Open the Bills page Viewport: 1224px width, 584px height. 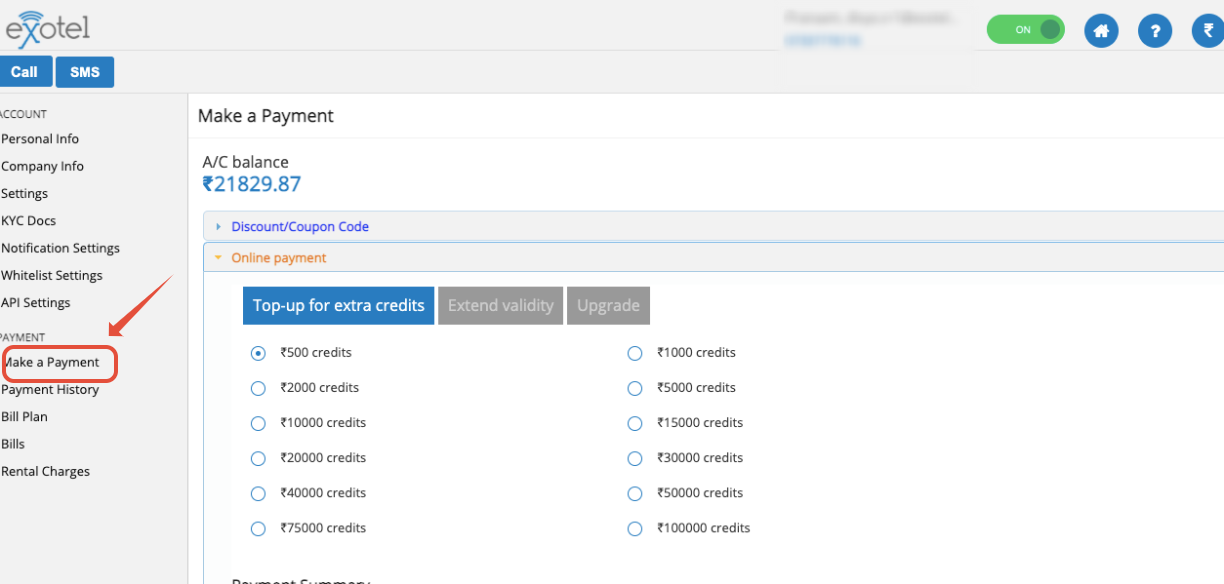[14, 443]
